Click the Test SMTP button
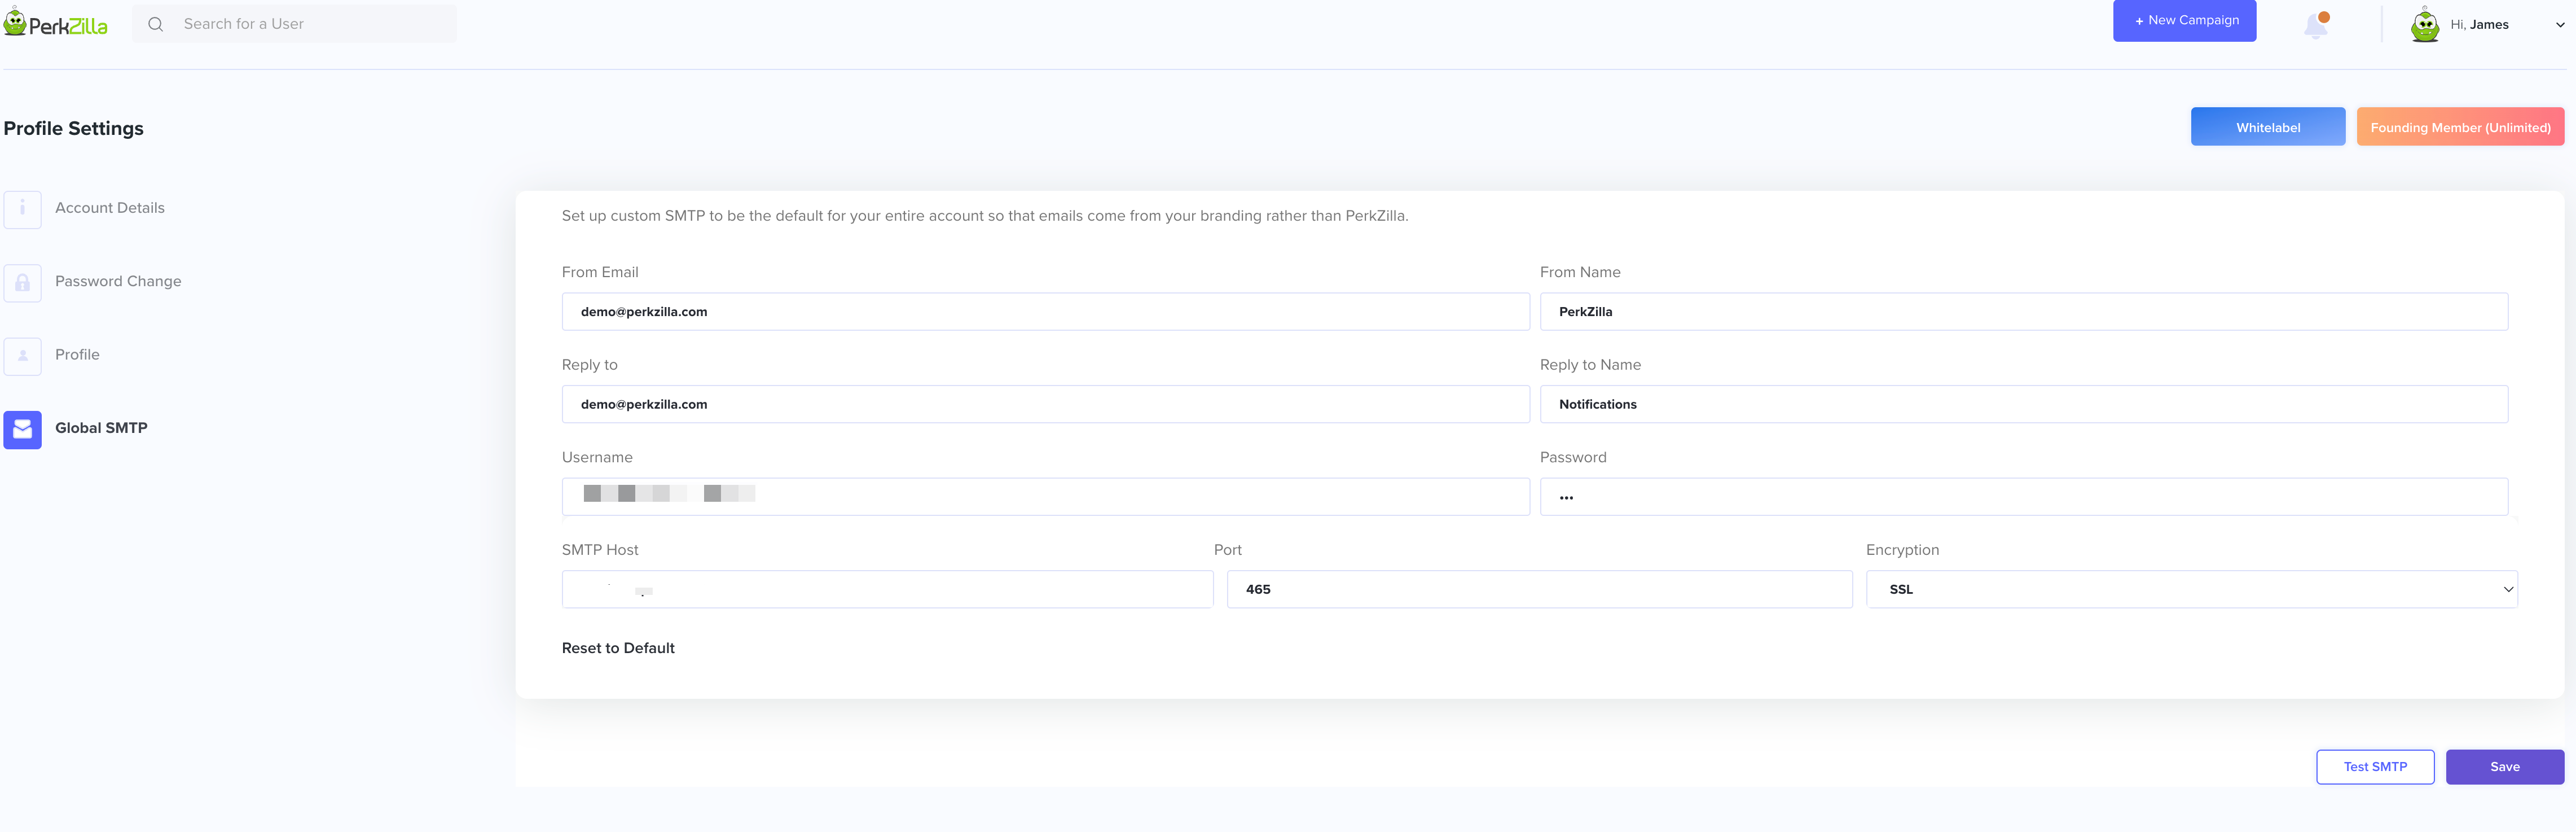 coord(2375,766)
